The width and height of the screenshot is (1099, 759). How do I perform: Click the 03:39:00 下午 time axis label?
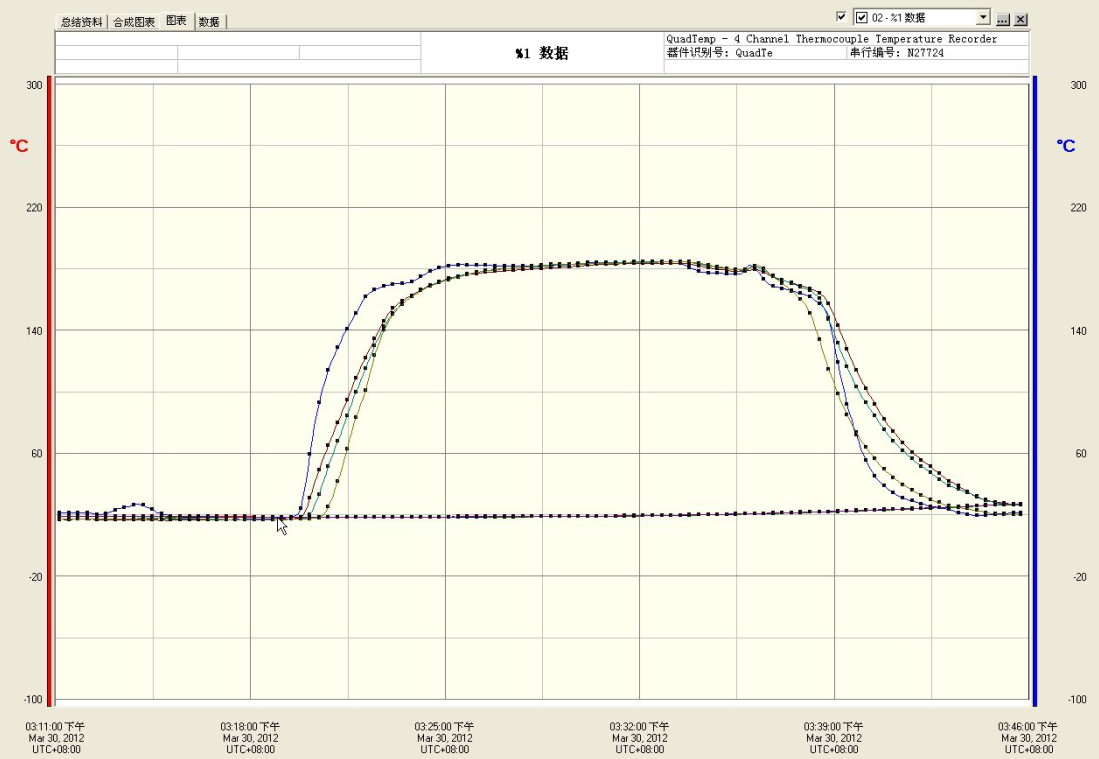point(834,727)
